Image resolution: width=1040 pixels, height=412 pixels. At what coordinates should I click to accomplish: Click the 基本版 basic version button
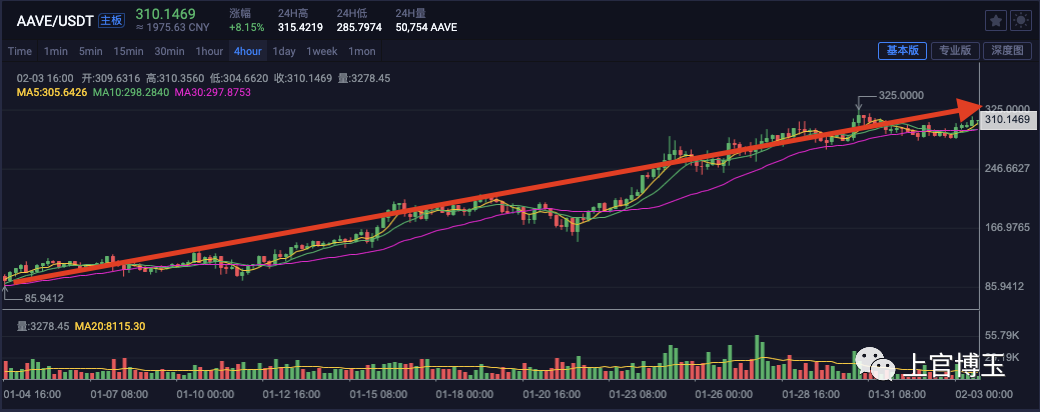coord(903,50)
